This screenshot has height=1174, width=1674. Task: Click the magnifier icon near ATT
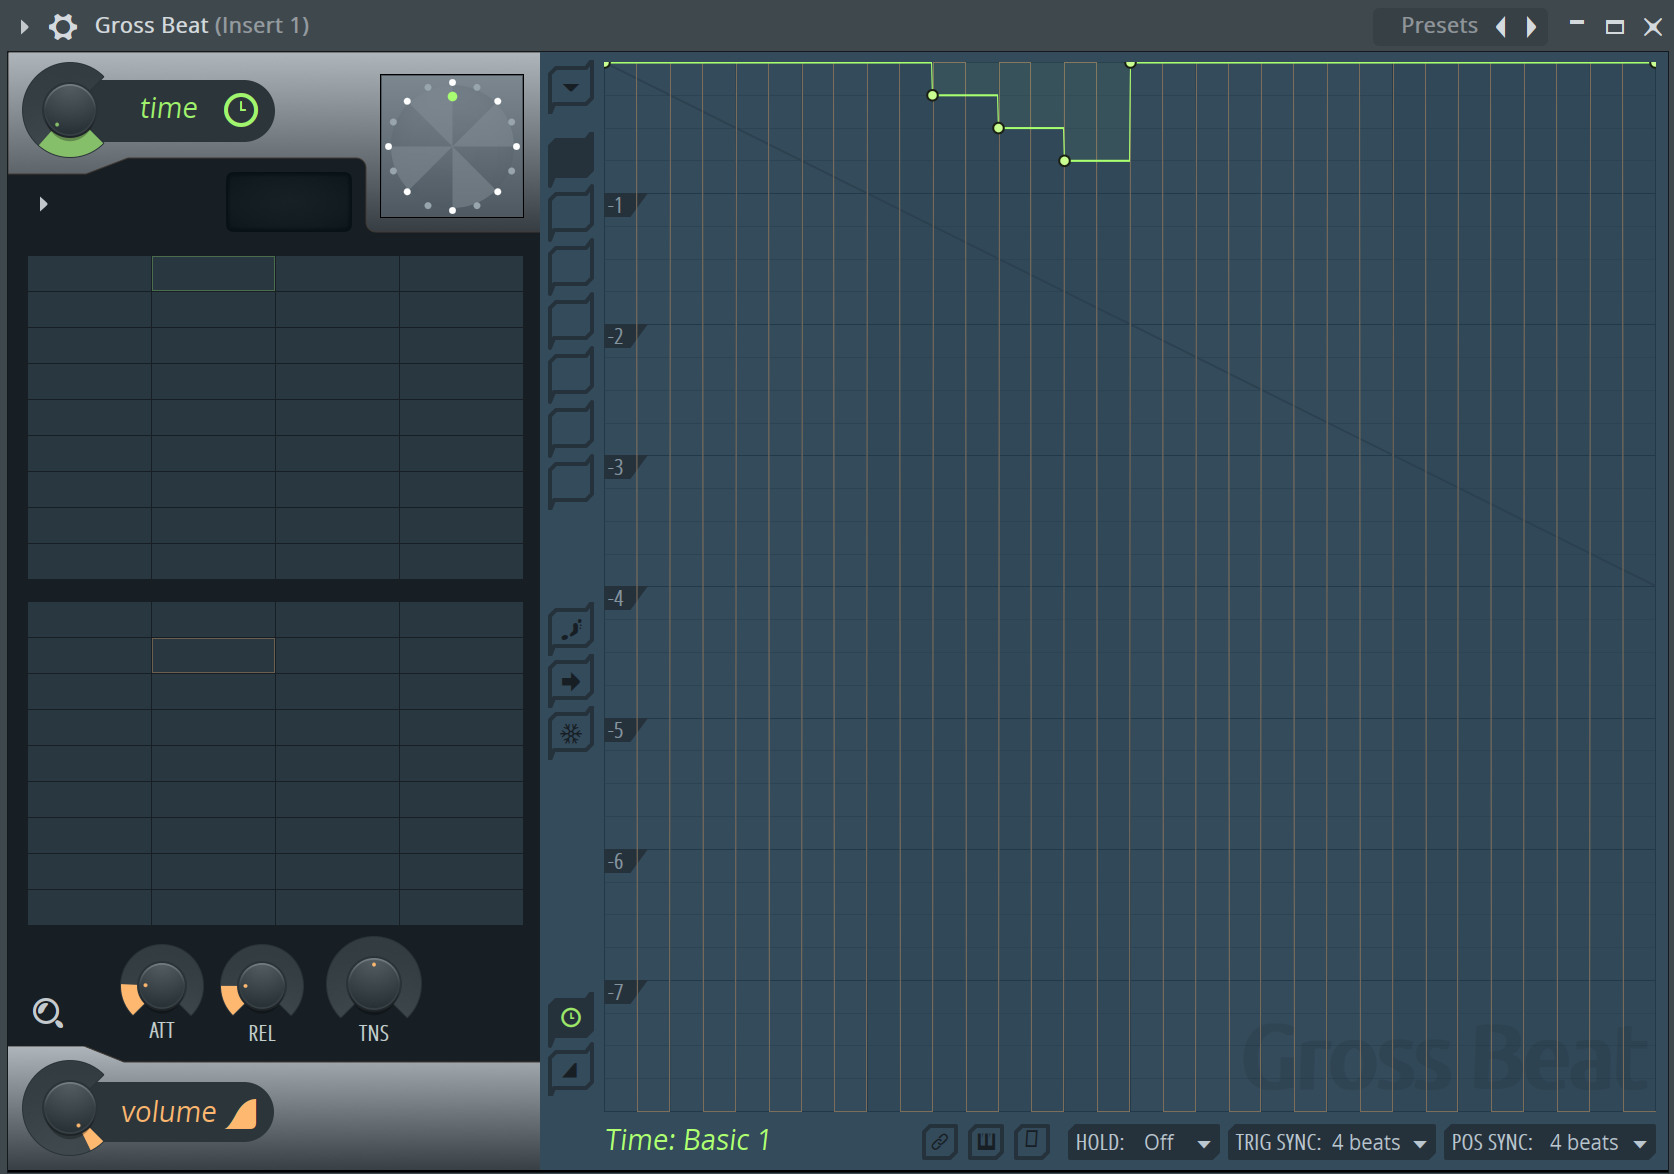[x=47, y=1013]
